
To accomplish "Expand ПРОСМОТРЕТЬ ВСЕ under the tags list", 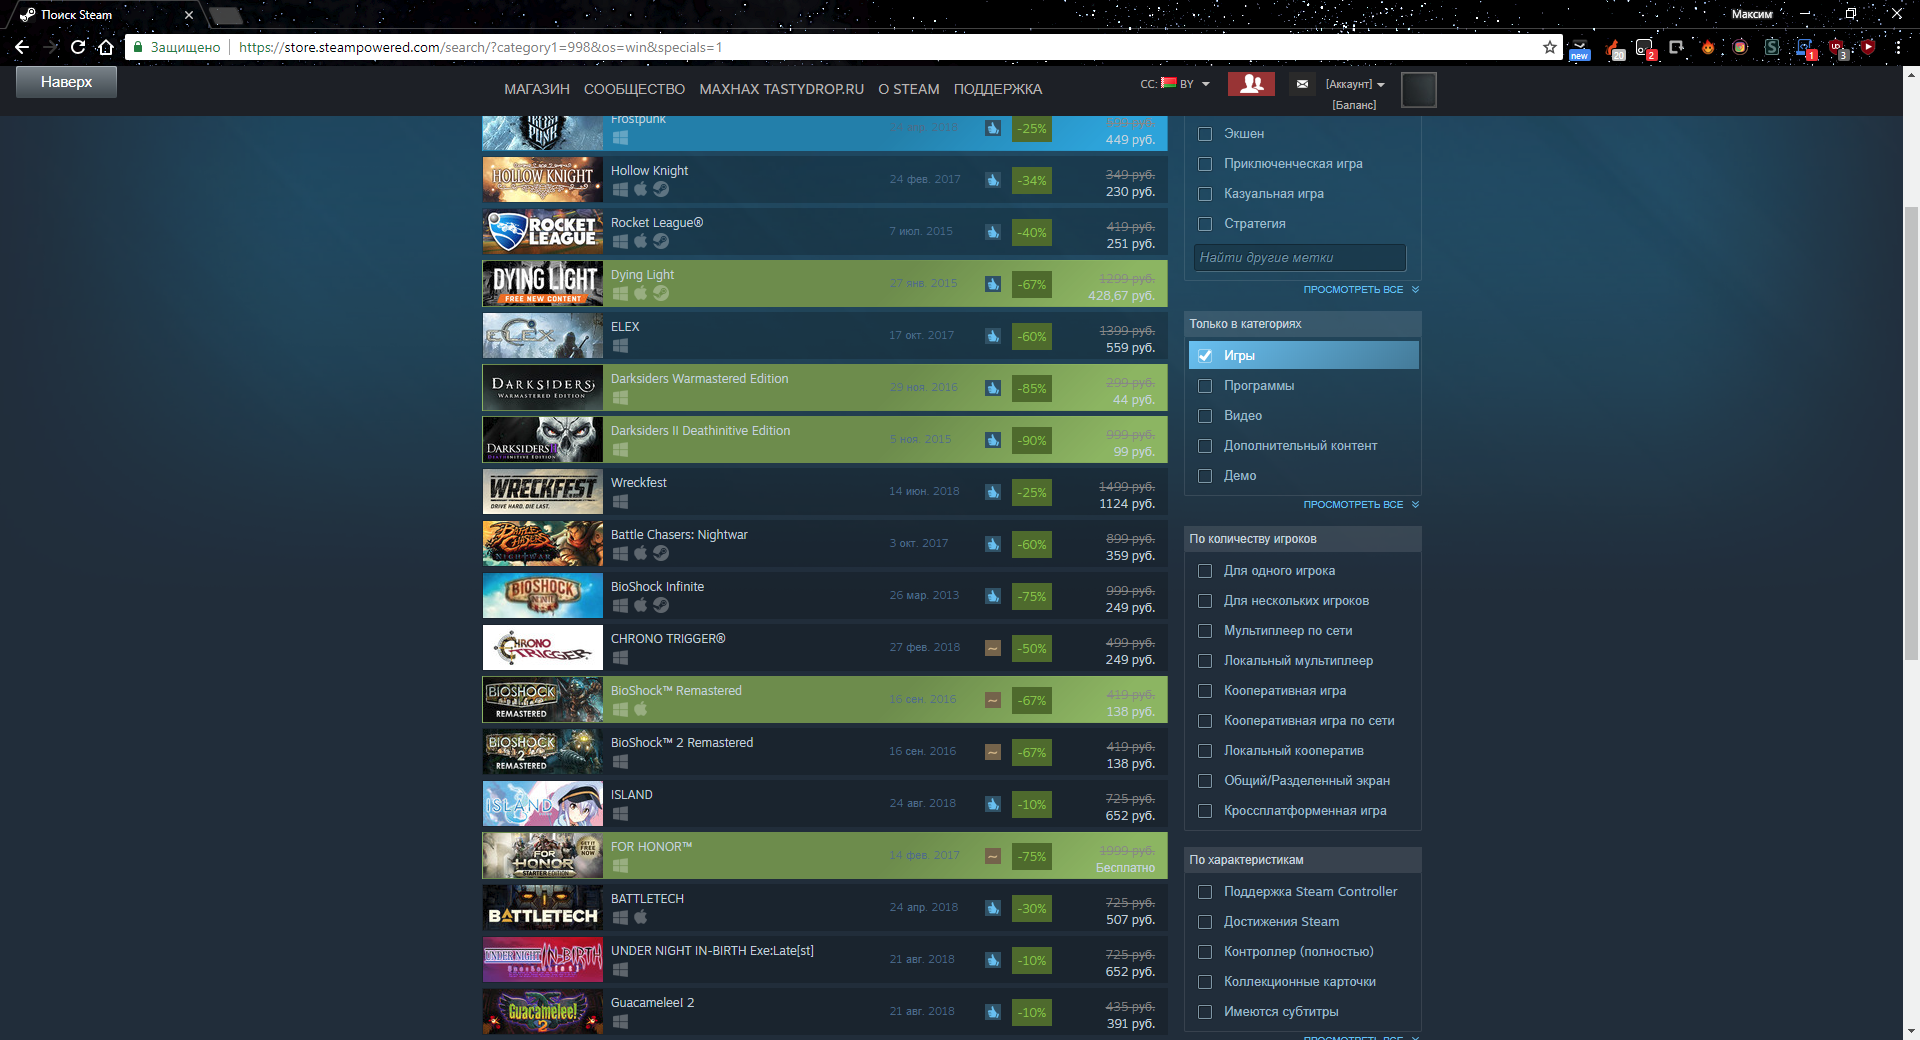I will 1361,290.
